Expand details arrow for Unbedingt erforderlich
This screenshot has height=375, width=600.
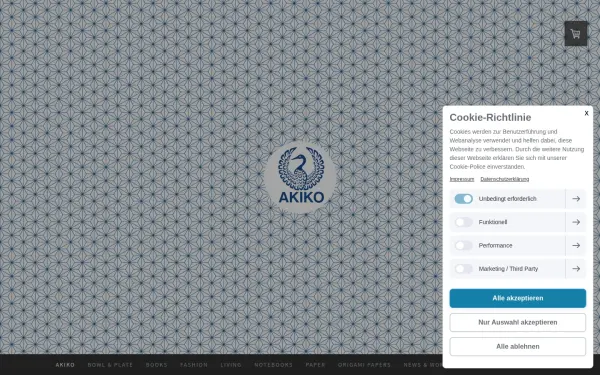click(x=576, y=199)
